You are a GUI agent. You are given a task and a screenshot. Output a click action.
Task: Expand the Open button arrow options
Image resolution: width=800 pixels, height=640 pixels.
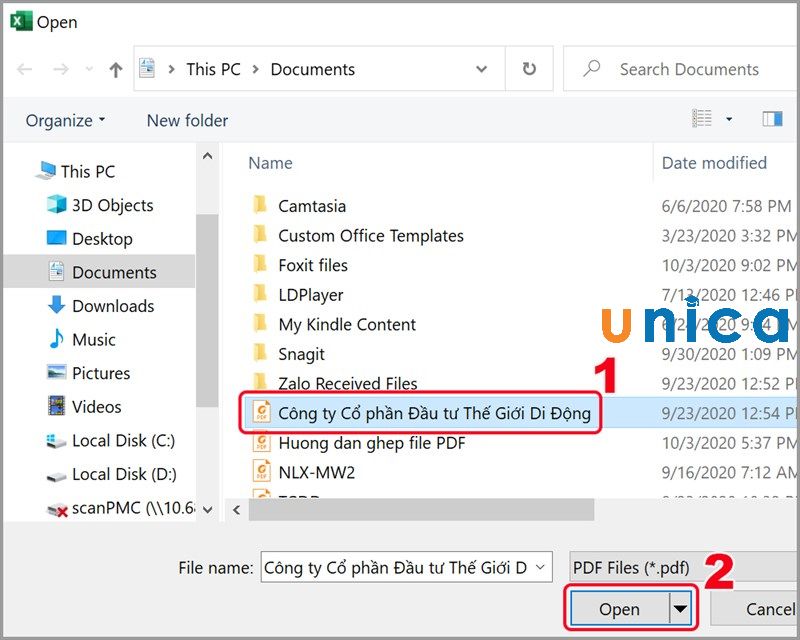pyautogui.click(x=681, y=609)
